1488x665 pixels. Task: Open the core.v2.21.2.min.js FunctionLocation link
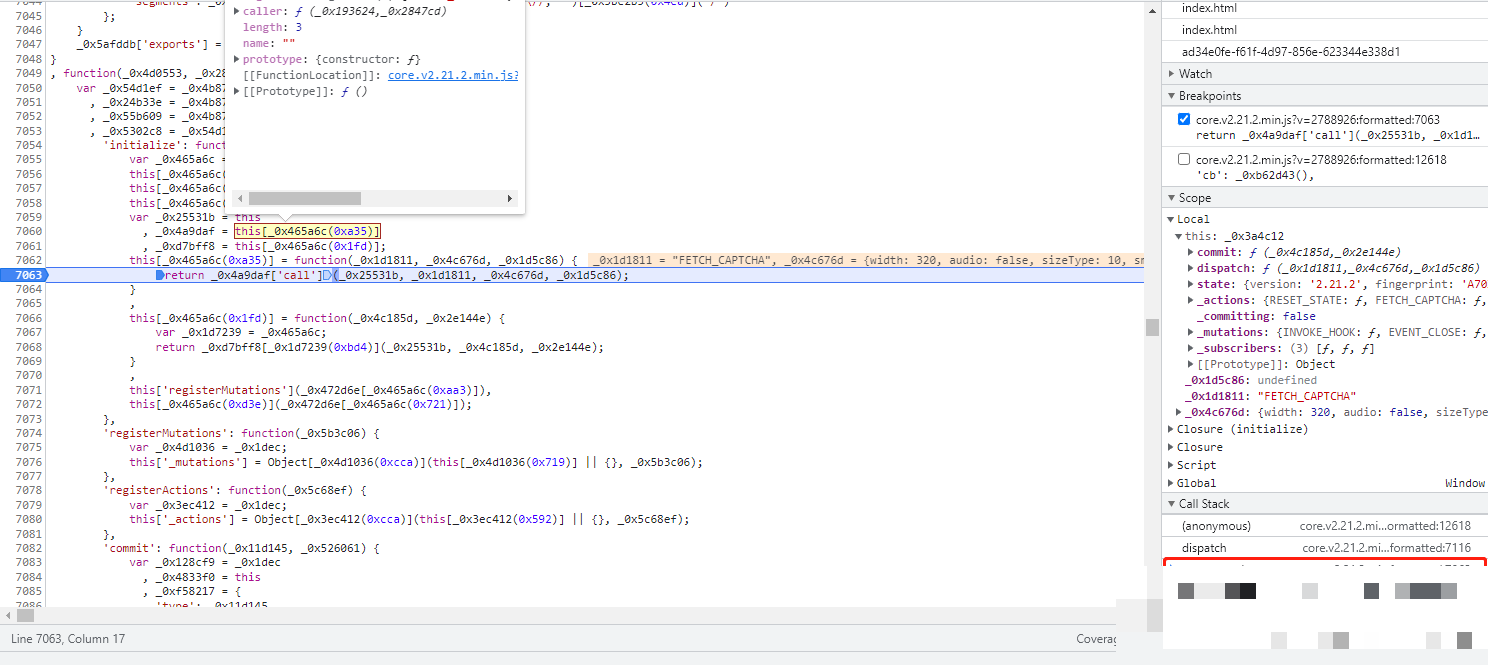pos(452,76)
